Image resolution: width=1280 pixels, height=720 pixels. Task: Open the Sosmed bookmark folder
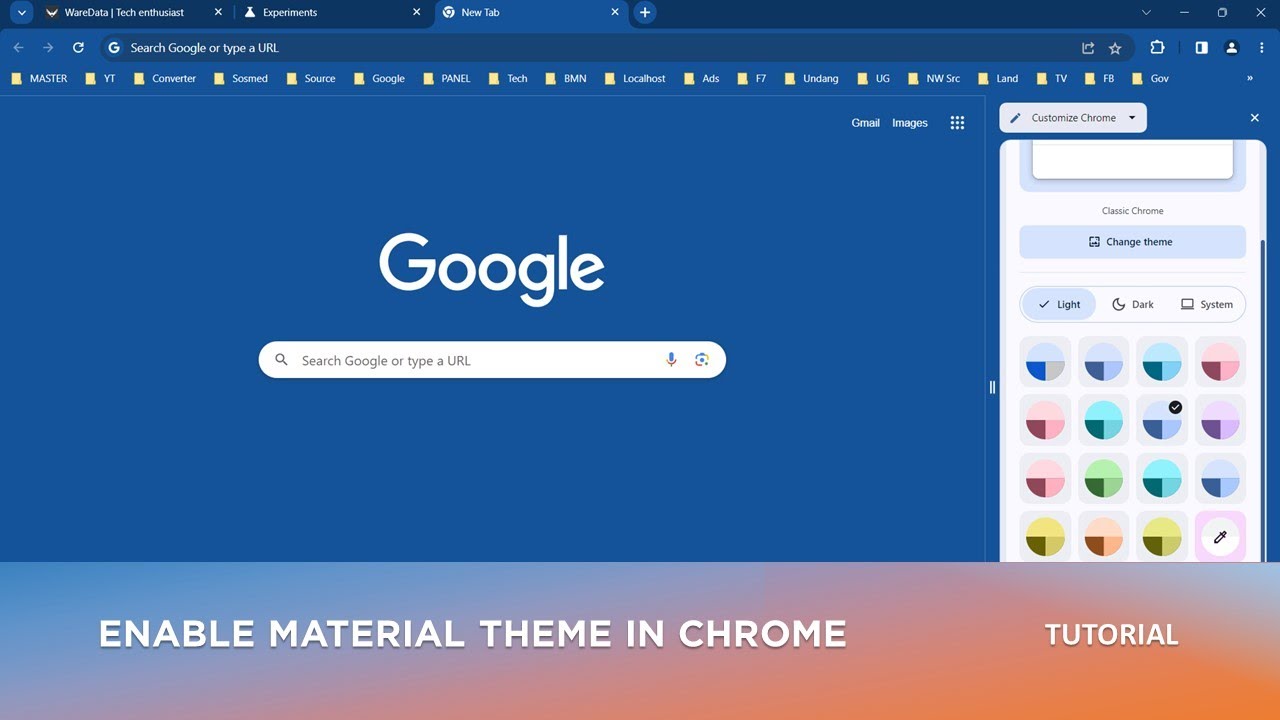241,78
